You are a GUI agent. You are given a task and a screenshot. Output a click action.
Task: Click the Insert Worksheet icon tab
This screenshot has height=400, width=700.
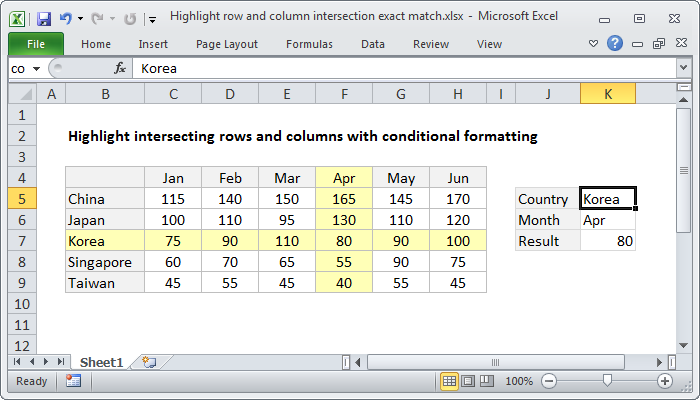point(149,362)
